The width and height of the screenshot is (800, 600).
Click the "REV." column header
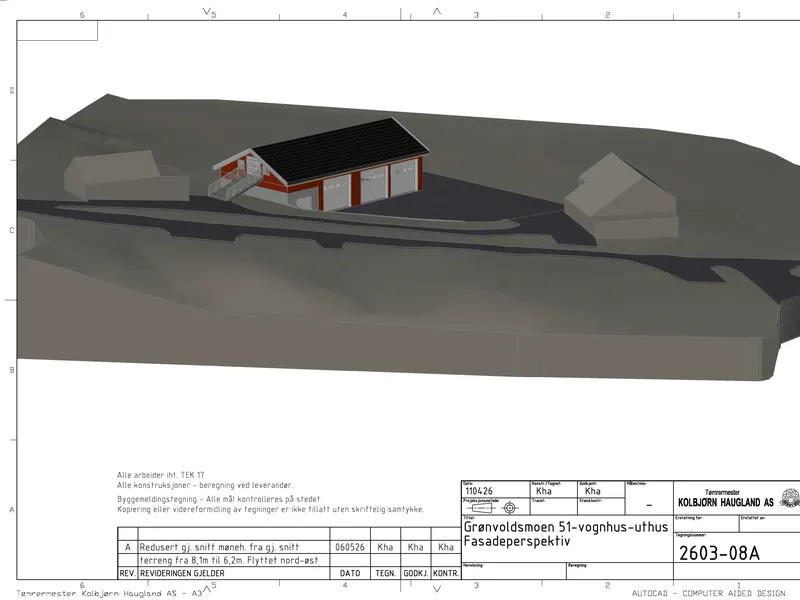click(x=127, y=573)
